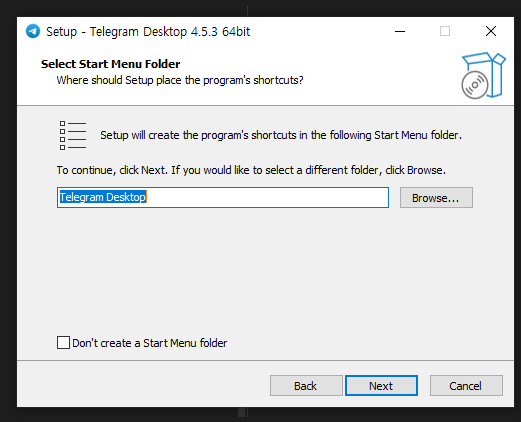Click the "To continue, click Next" instruction text
Screen dimensions: 521x422
coord(251,170)
